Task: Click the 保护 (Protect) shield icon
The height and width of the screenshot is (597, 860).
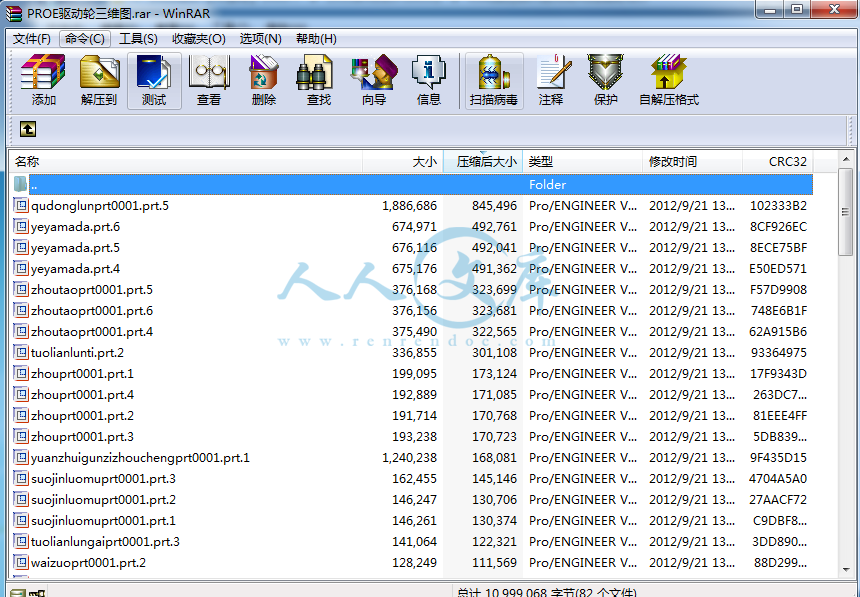Action: click(x=606, y=72)
